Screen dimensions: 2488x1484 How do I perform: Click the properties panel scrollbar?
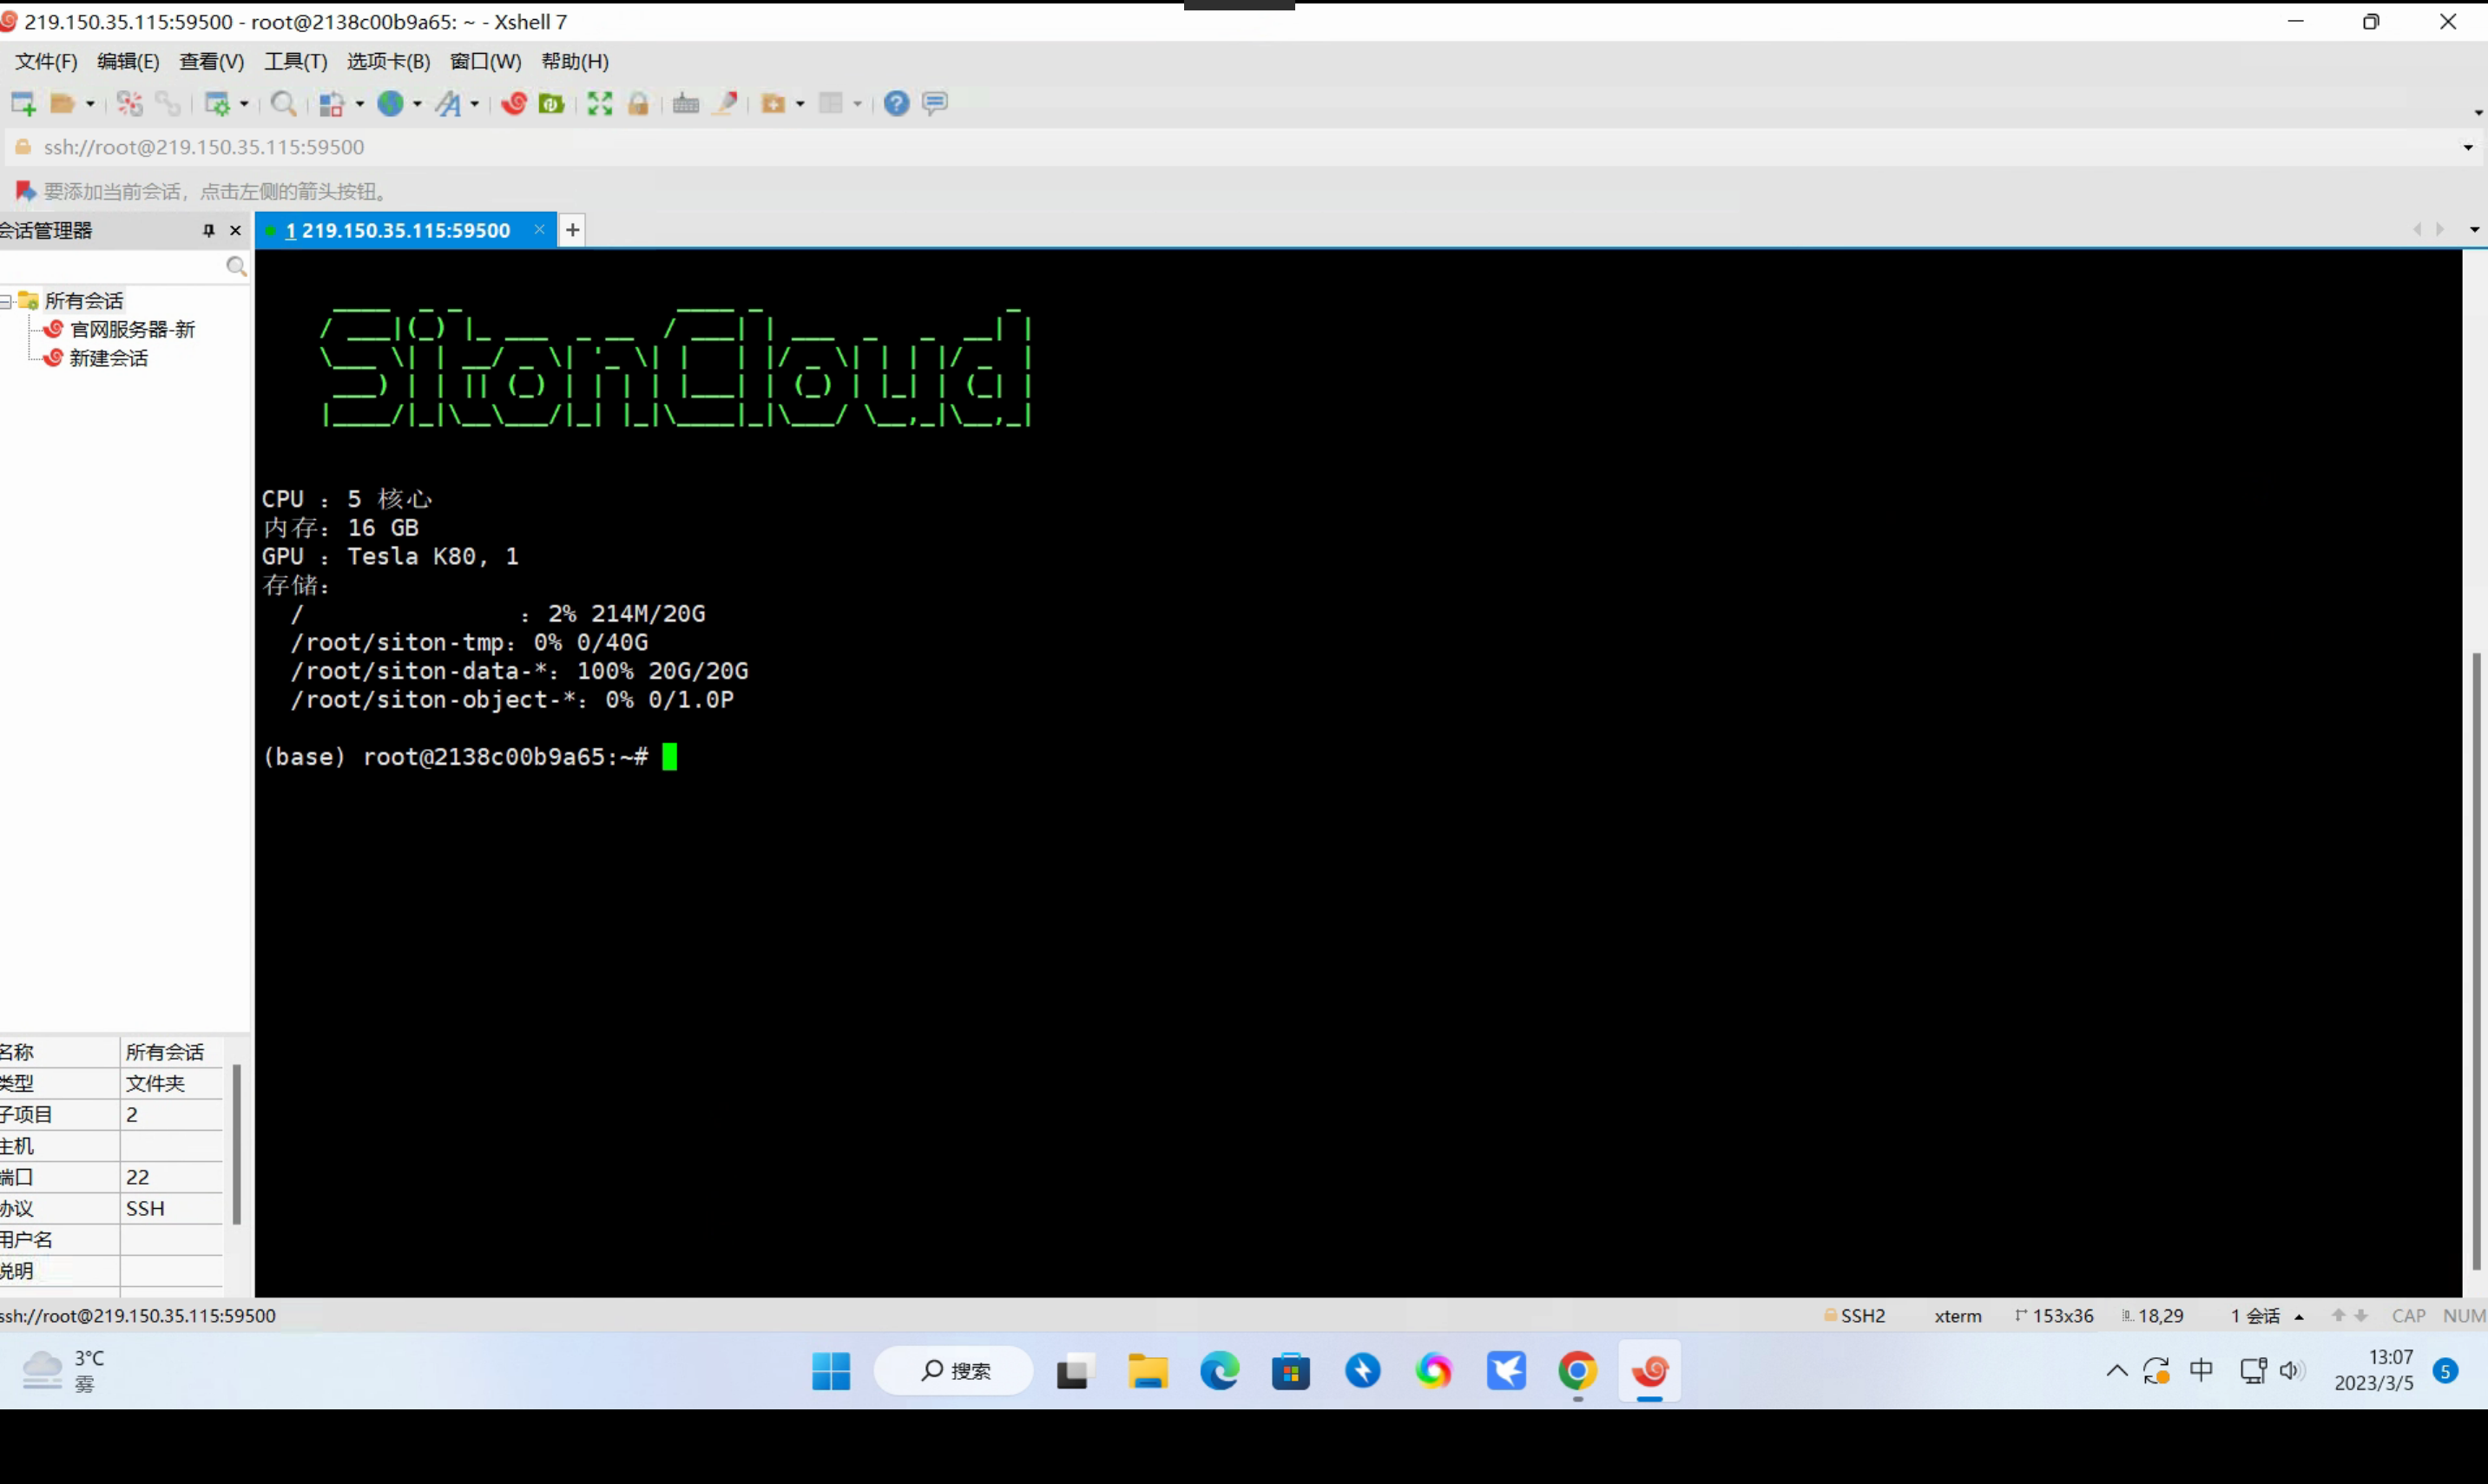click(x=237, y=1144)
